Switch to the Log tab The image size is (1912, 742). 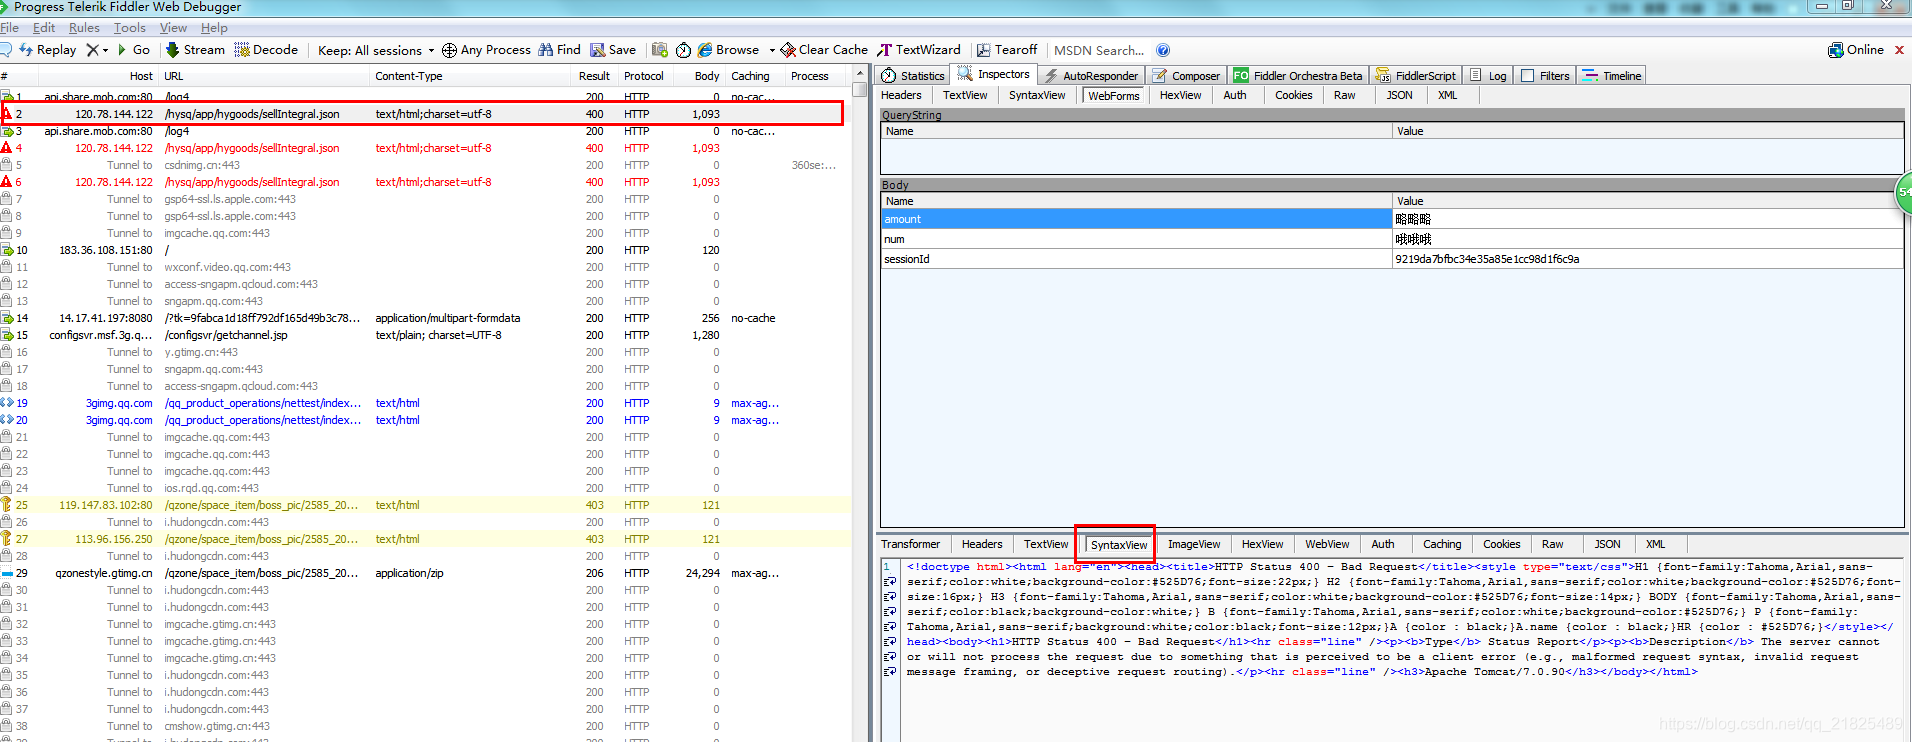[x=1488, y=75]
